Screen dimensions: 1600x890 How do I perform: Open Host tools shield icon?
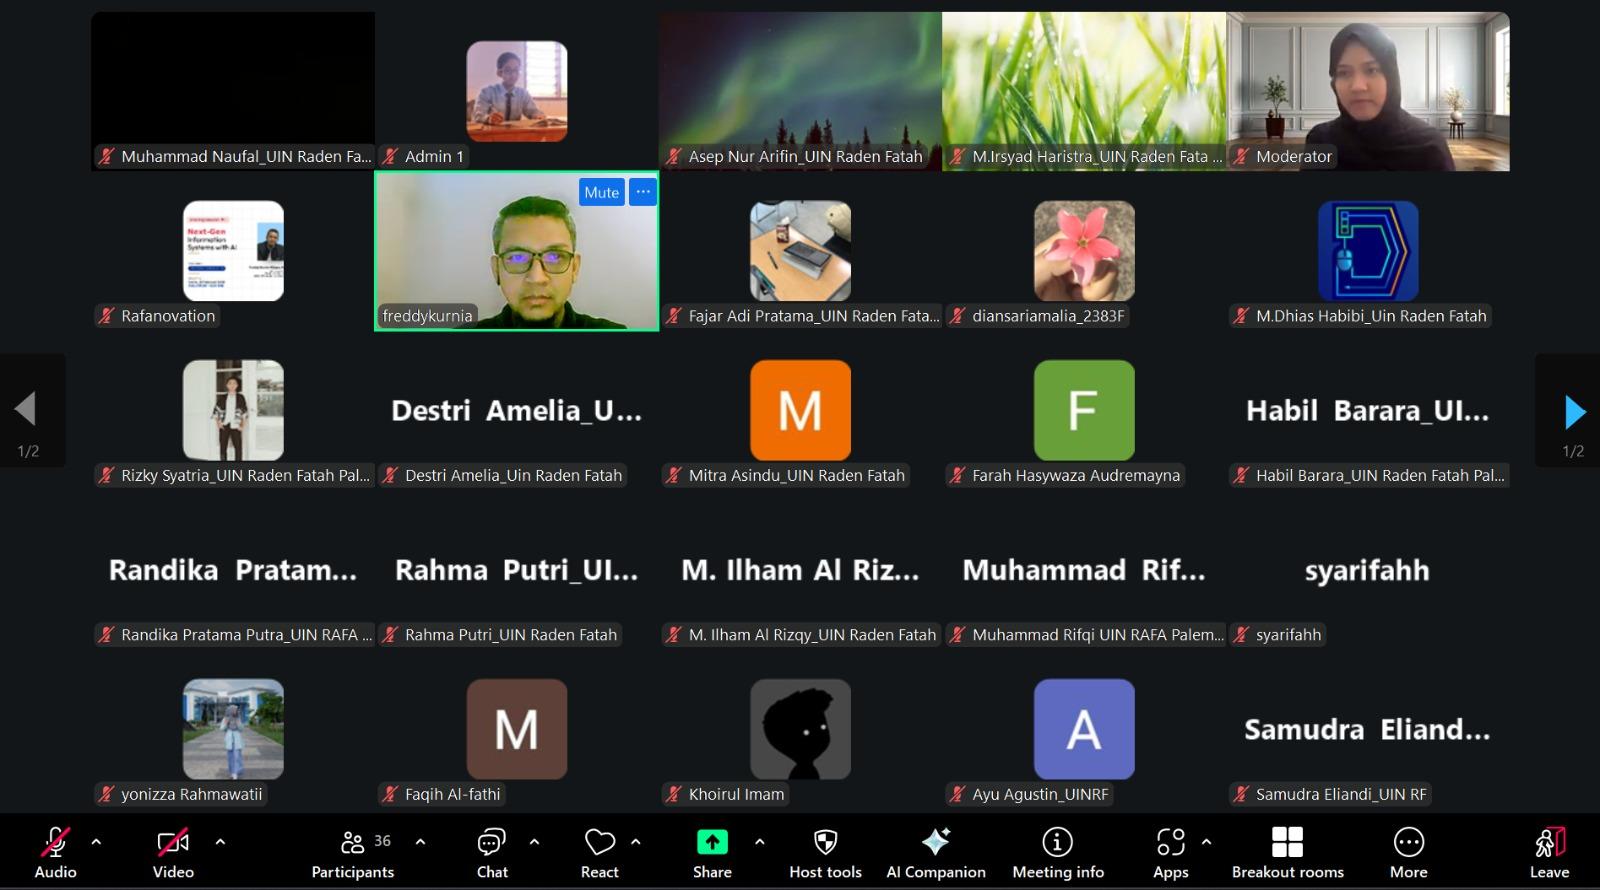click(825, 852)
